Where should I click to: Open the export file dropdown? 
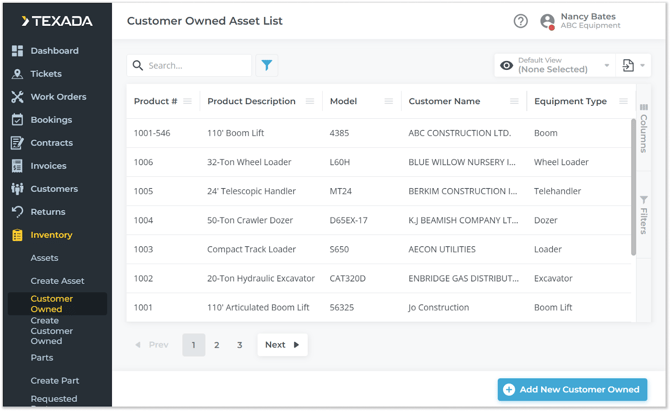click(x=633, y=66)
